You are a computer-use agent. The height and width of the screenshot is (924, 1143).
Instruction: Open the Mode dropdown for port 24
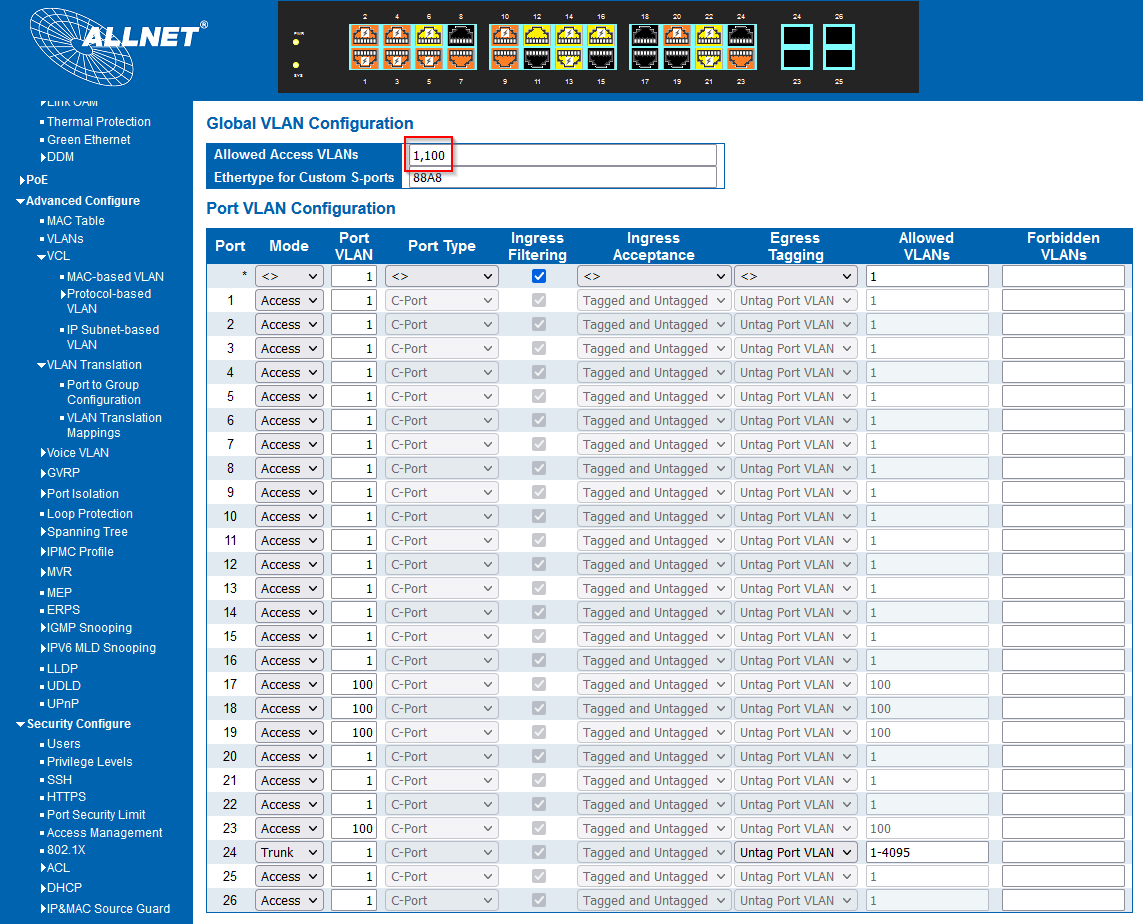(289, 852)
